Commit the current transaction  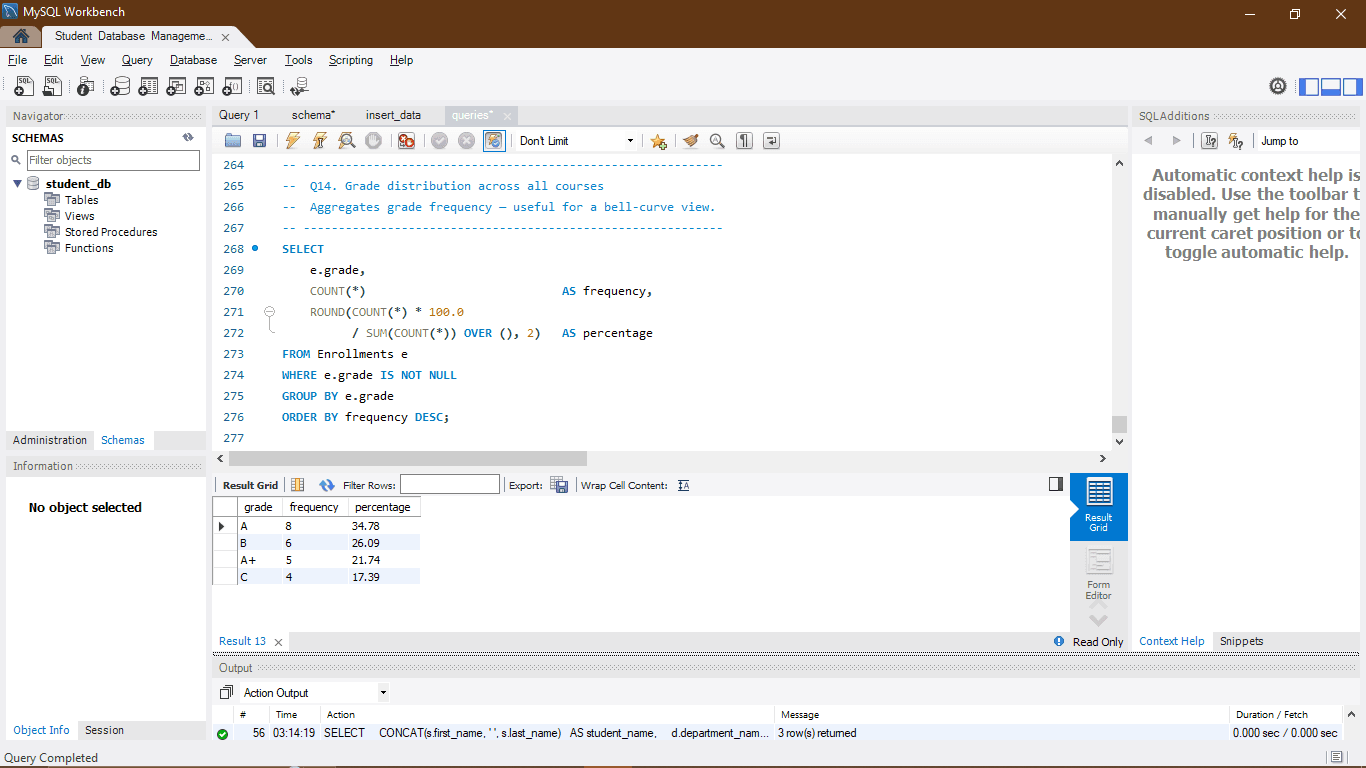[439, 141]
